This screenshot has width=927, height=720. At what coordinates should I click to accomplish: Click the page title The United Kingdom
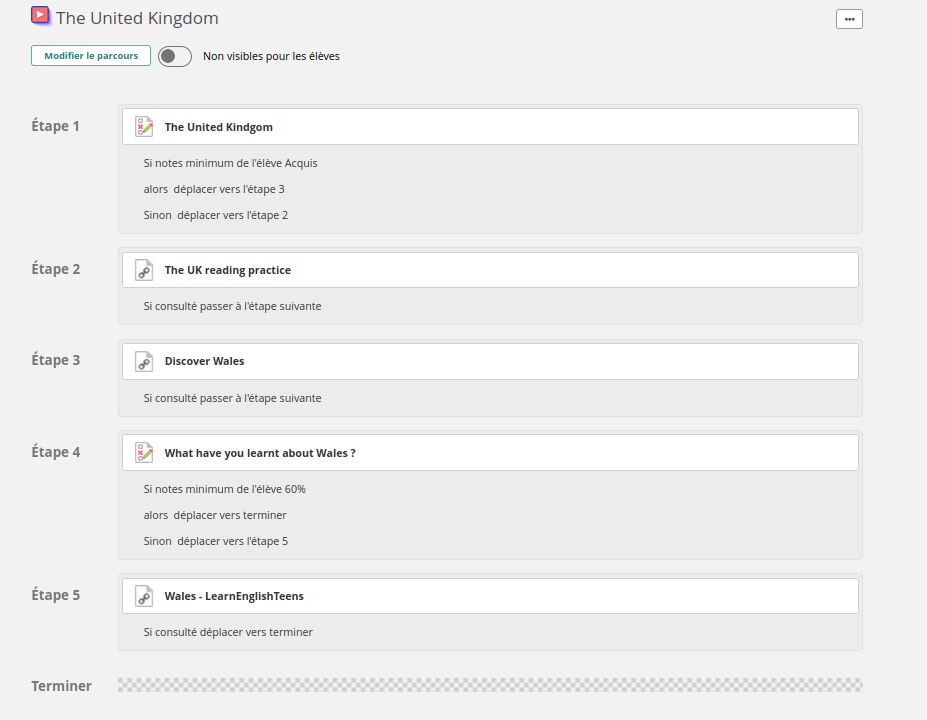pos(137,18)
